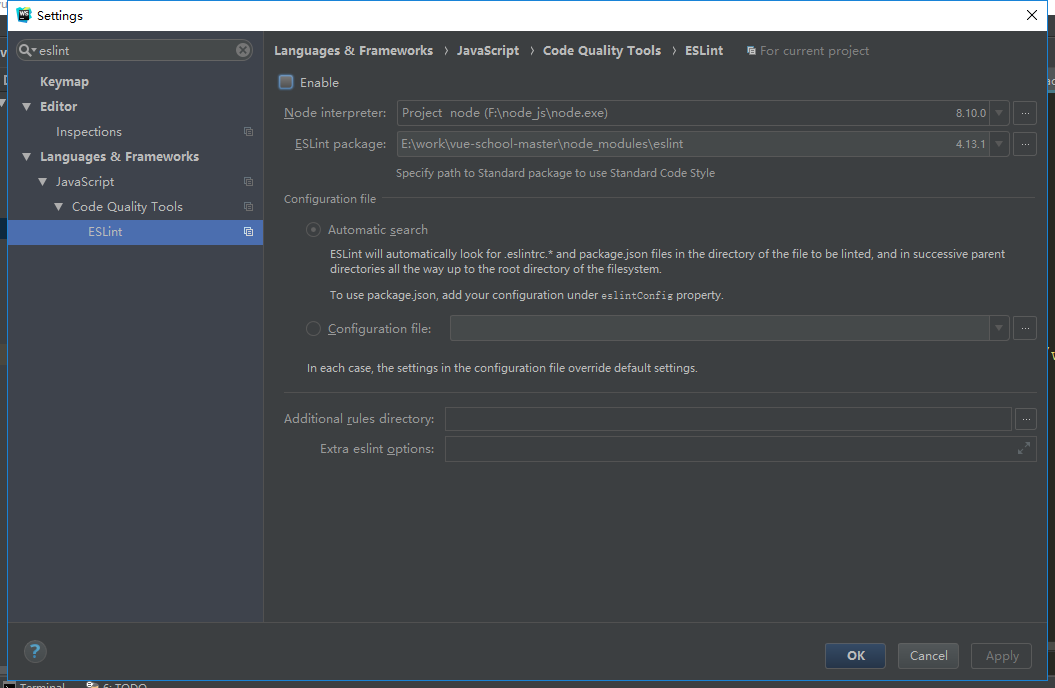Open the ESLint package dropdown arrow
The height and width of the screenshot is (688, 1055).
pyautogui.click(x=999, y=144)
